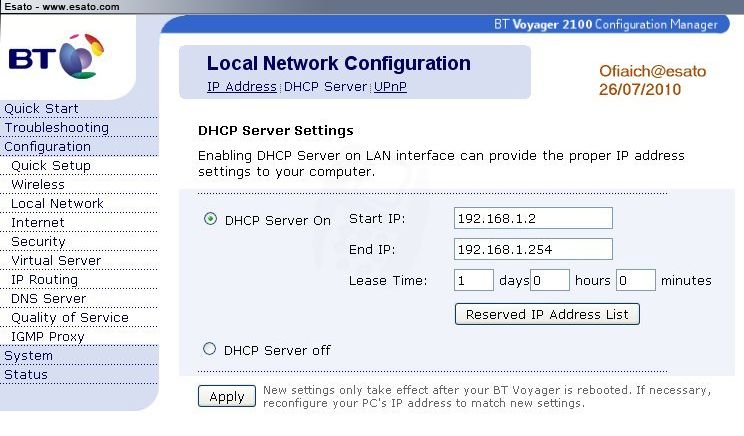Go to Wireless settings page
Image resolution: width=744 pixels, height=436 pixels.
pyautogui.click(x=38, y=185)
